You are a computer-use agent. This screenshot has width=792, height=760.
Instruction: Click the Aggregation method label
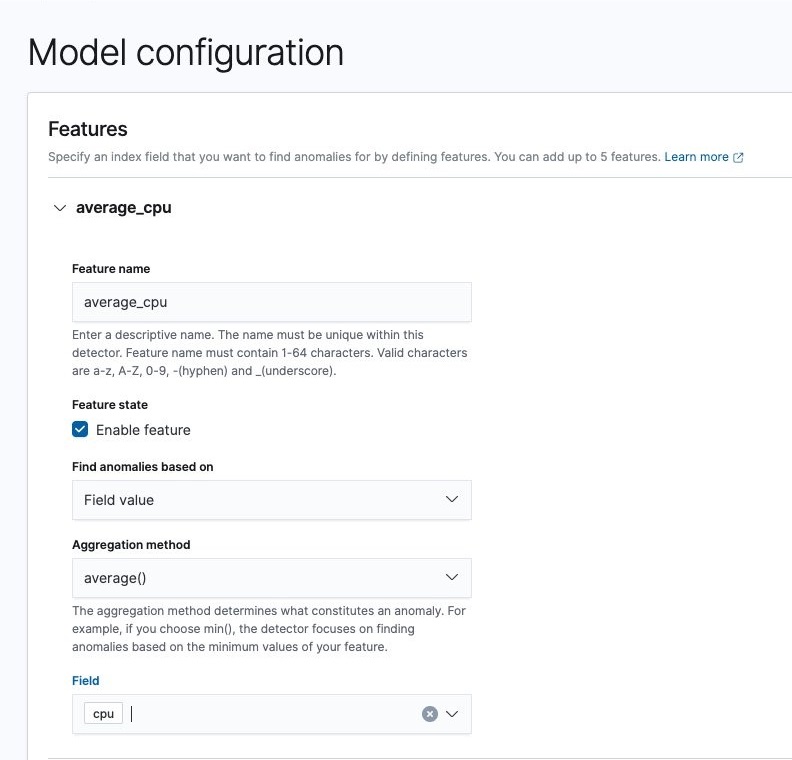click(x=131, y=545)
